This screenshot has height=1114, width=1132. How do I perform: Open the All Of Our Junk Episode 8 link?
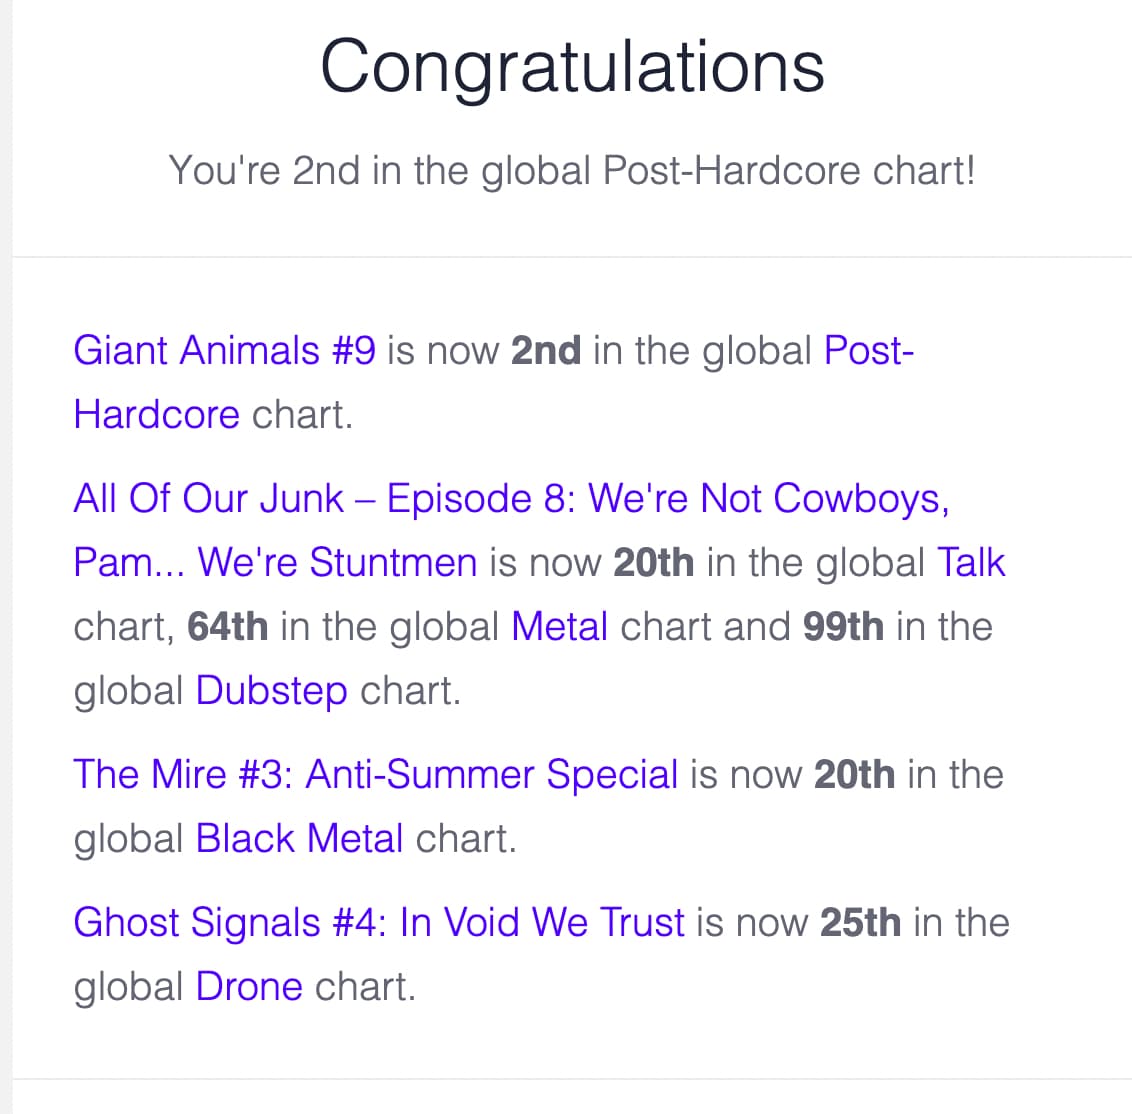[510, 499]
